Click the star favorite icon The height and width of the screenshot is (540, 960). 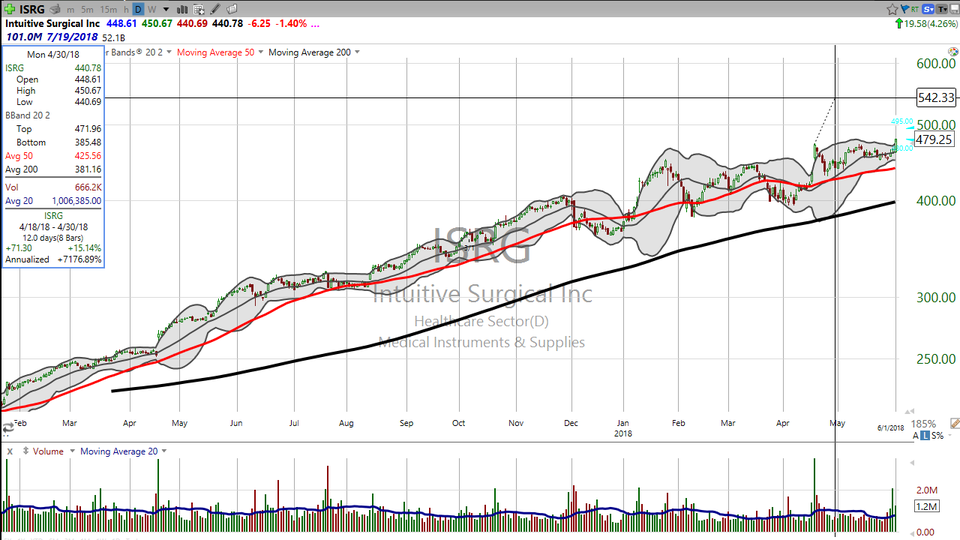point(893,9)
